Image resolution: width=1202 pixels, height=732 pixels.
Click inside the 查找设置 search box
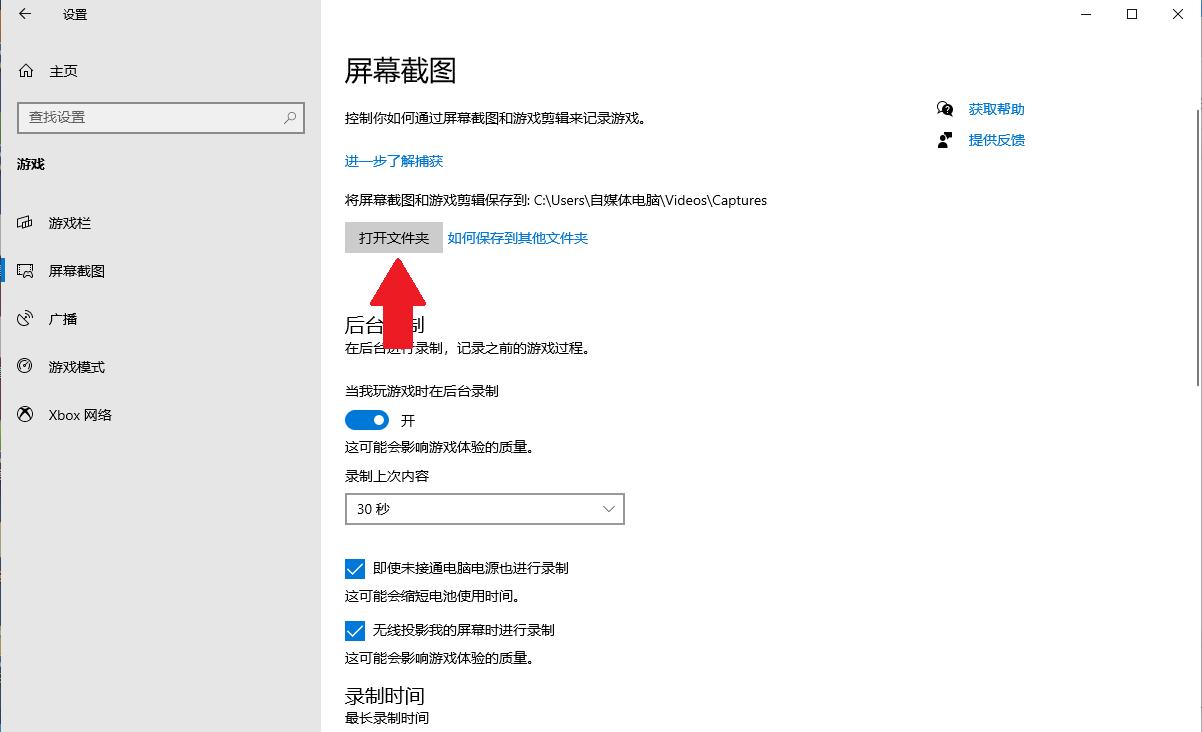tap(150, 117)
